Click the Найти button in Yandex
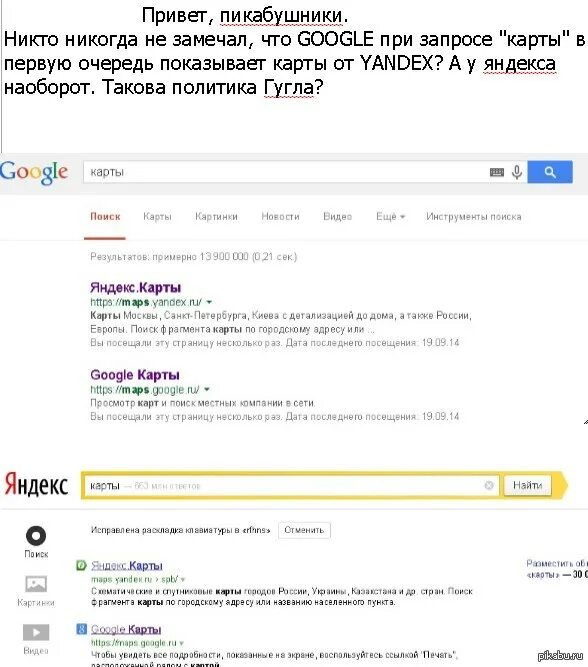588x667 pixels. tap(527, 485)
